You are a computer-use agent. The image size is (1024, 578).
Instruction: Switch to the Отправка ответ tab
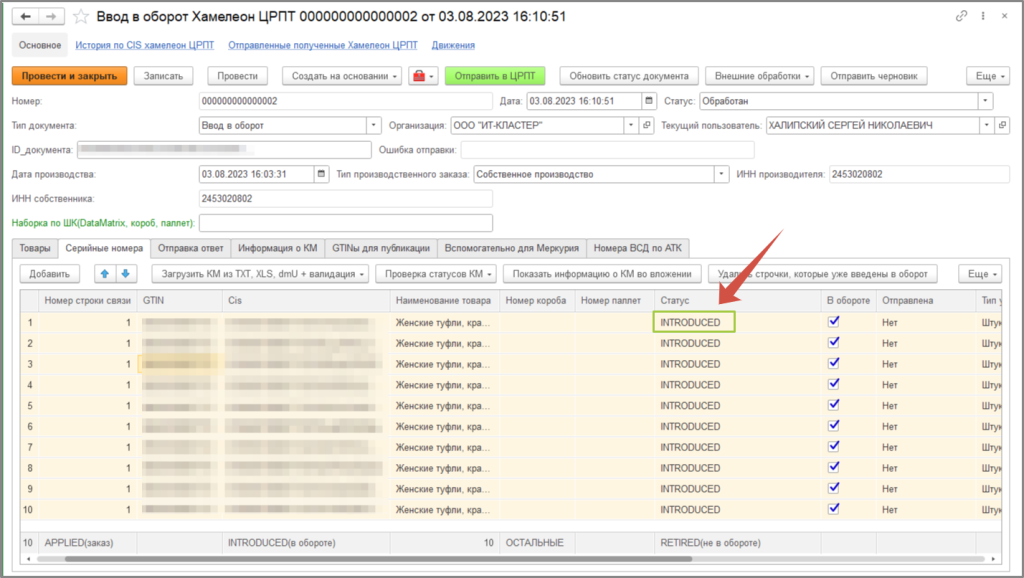(x=191, y=248)
